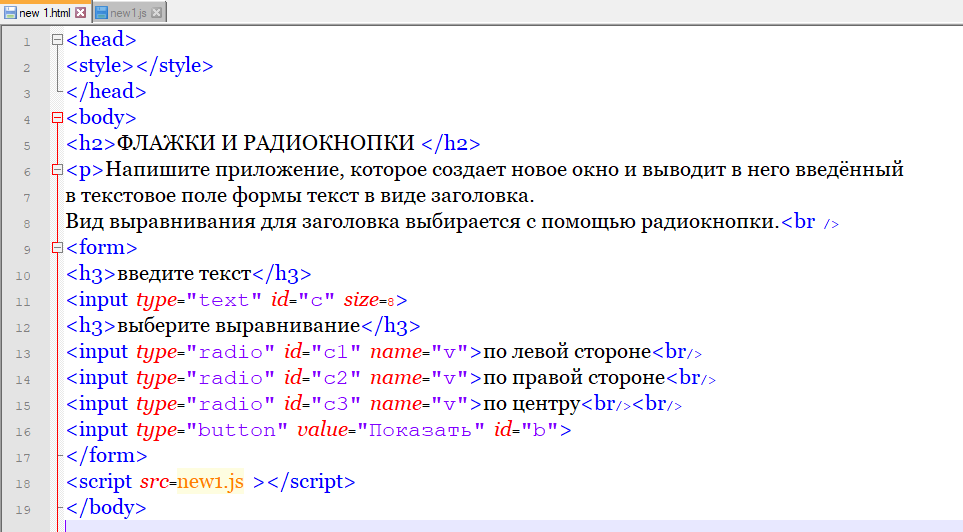Place cursor on the h2 heading text
This screenshot has width=963, height=532.
[266, 144]
